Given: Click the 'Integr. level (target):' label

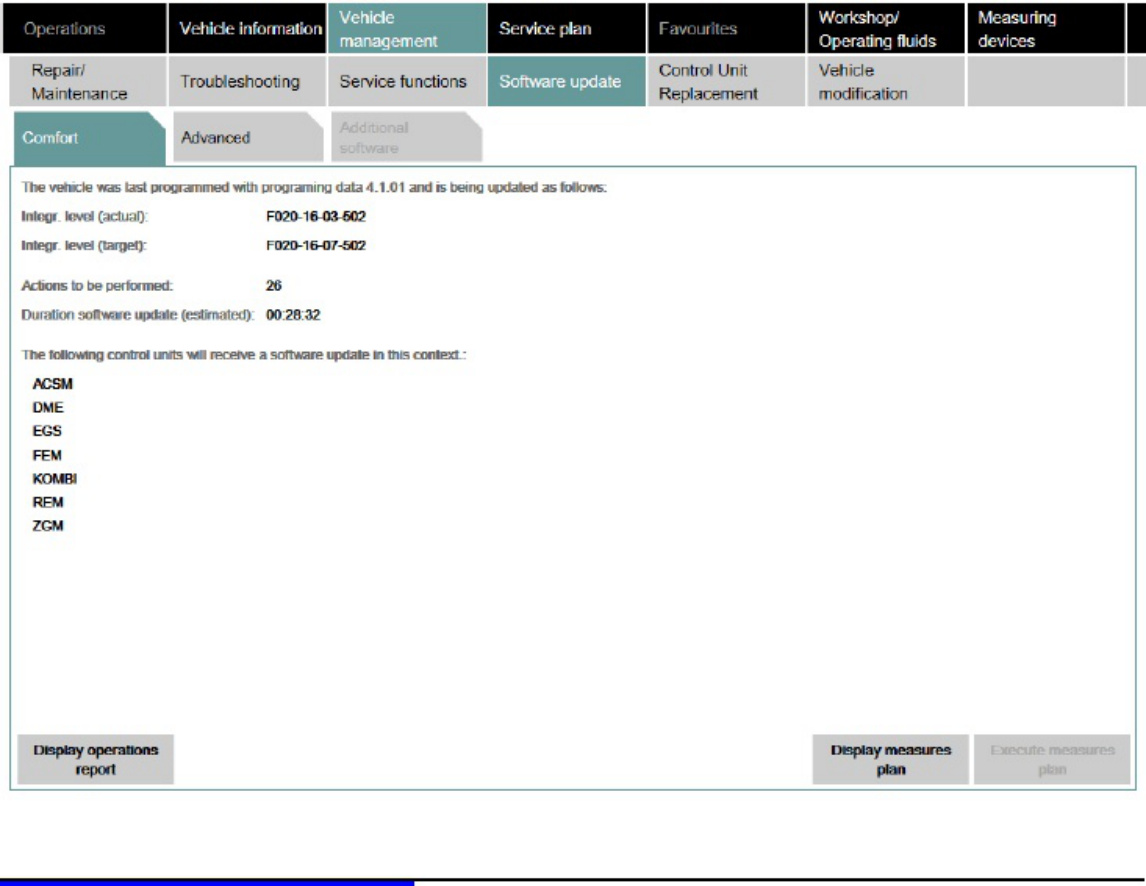Looking at the screenshot, I should (84, 246).
